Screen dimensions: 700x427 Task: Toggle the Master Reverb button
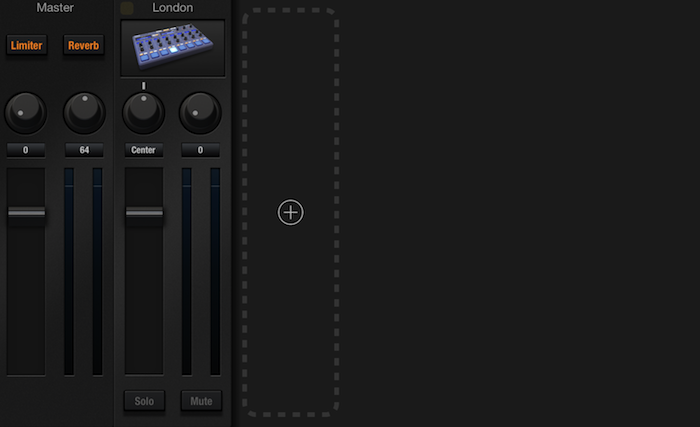[x=83, y=45]
